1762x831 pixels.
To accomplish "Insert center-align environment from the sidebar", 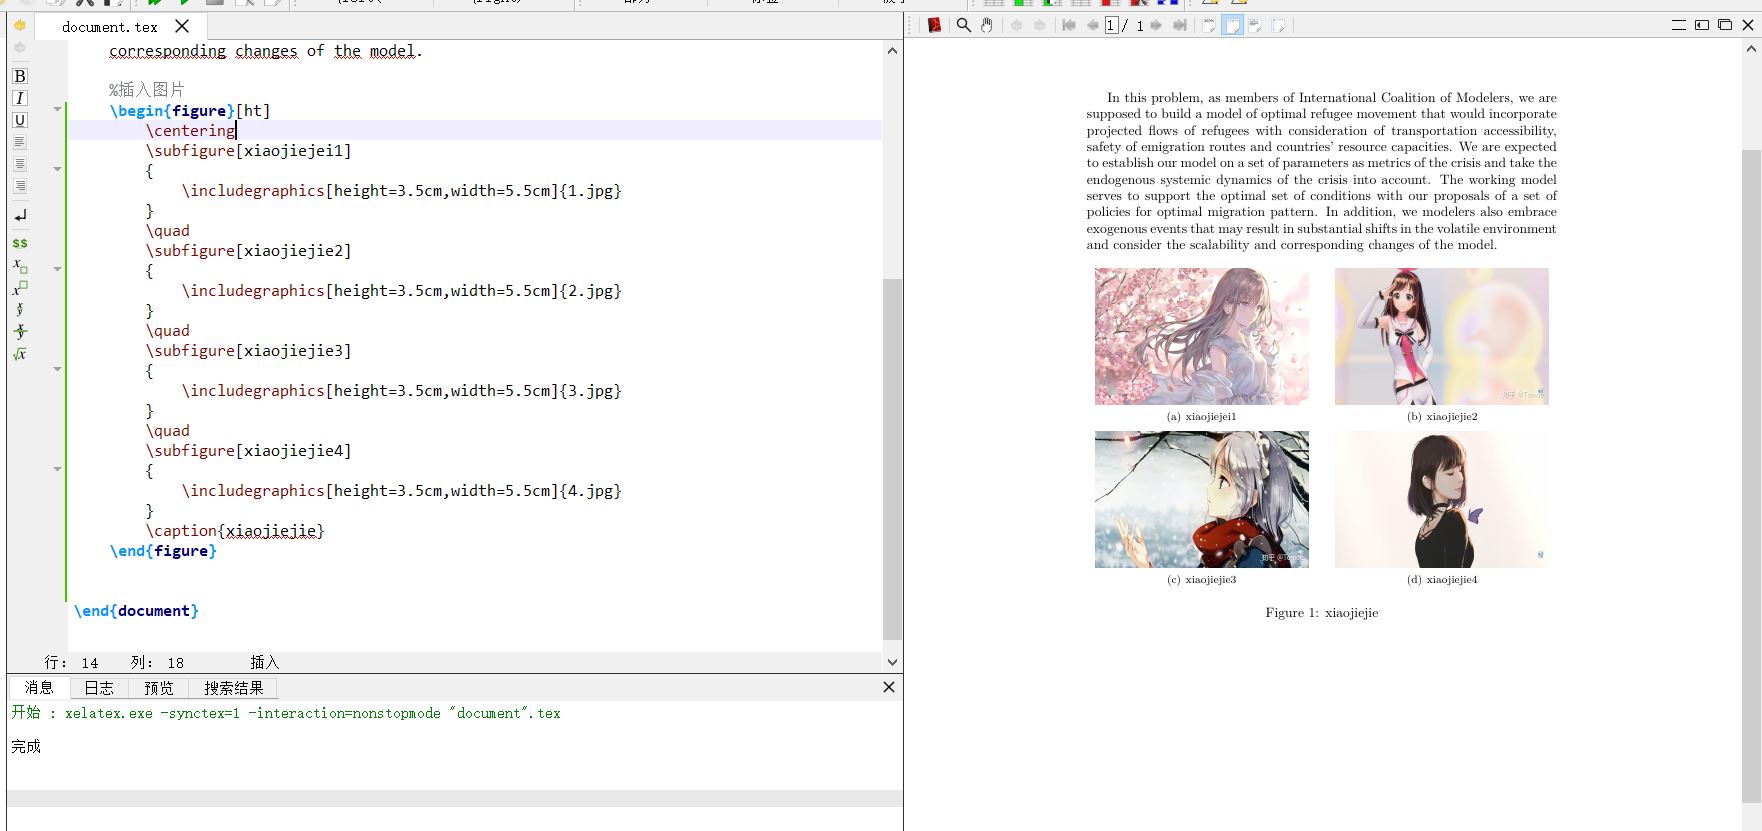I will pyautogui.click(x=20, y=164).
